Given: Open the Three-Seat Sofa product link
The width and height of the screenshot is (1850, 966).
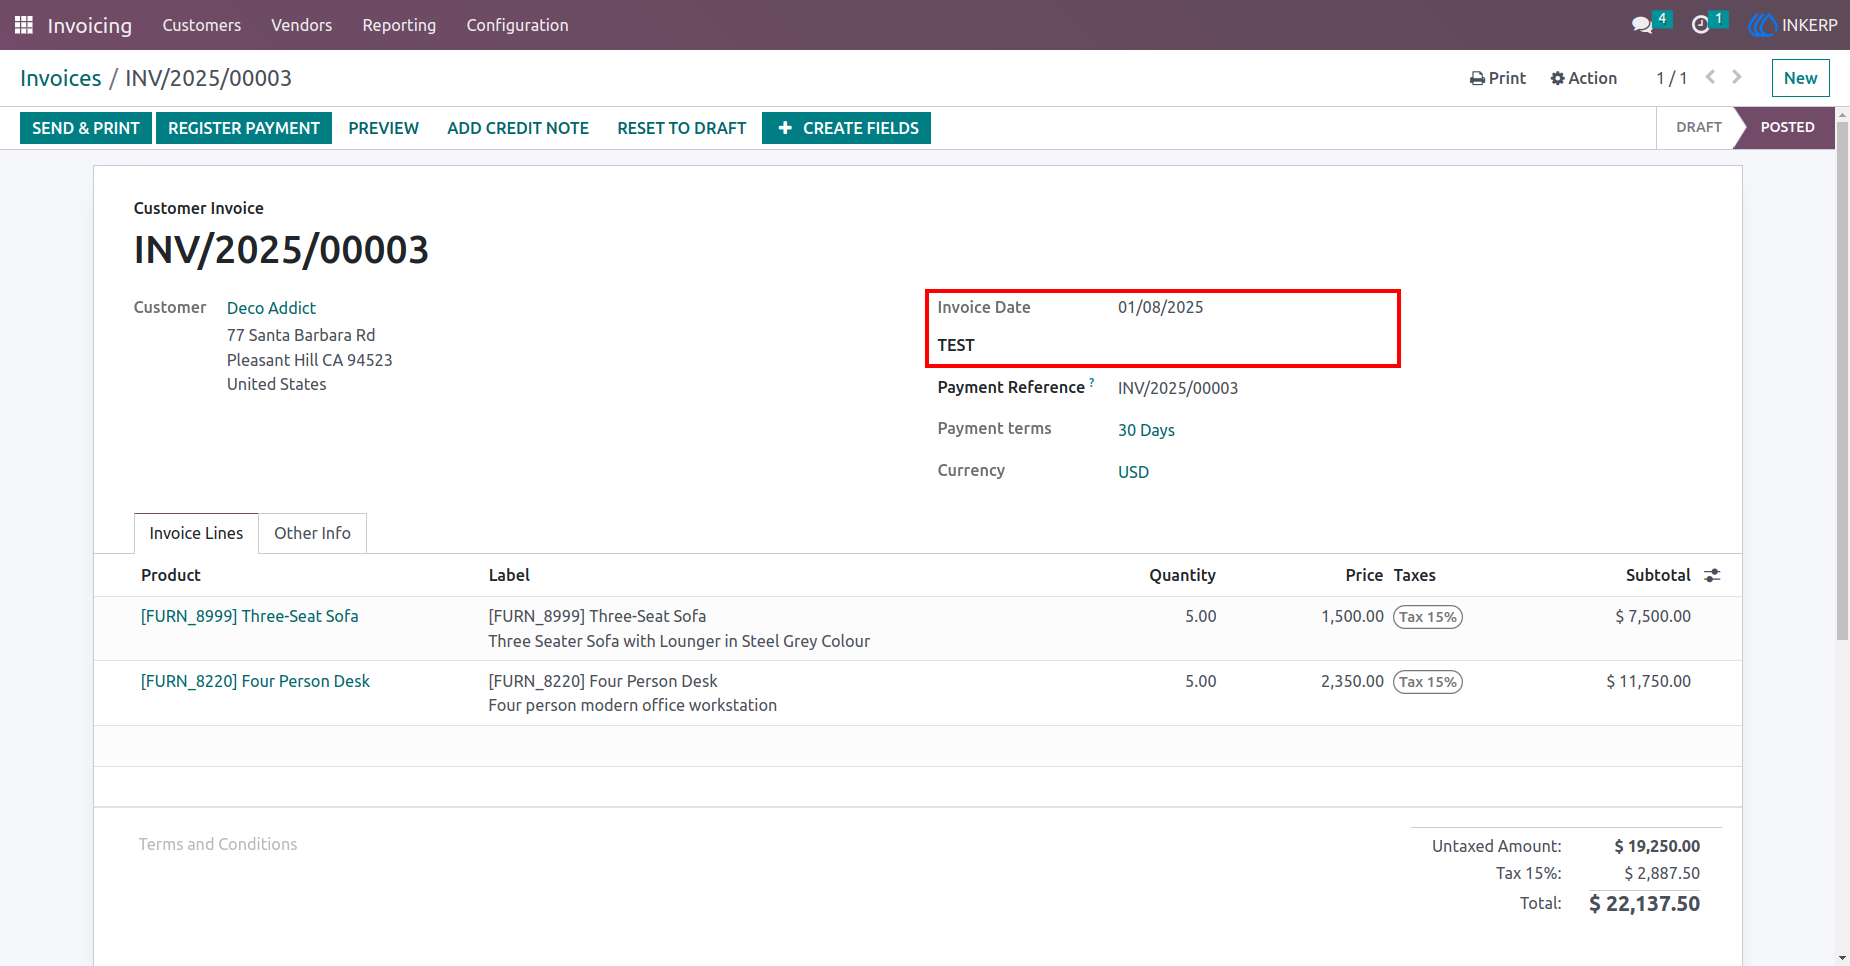Looking at the screenshot, I should [x=249, y=616].
